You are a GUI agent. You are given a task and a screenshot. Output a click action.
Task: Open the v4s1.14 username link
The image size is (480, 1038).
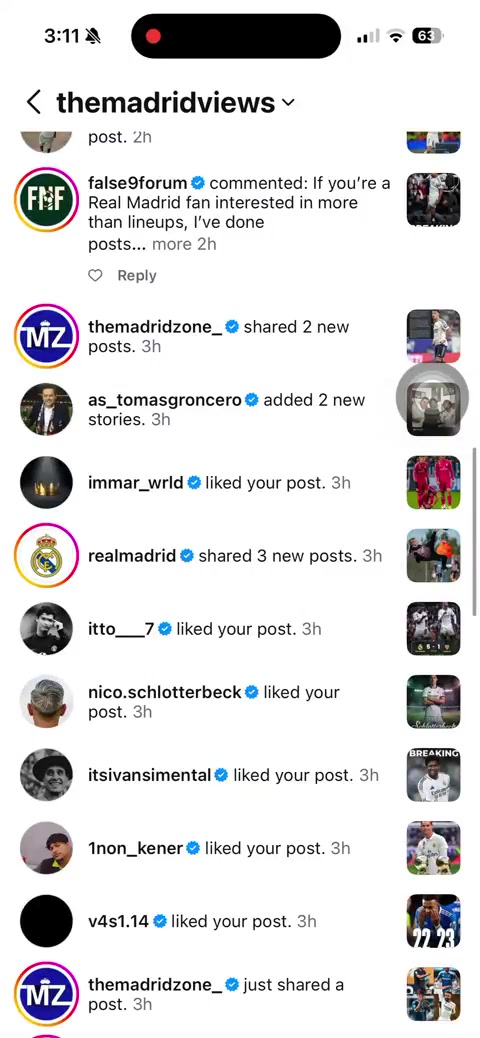[119, 921]
